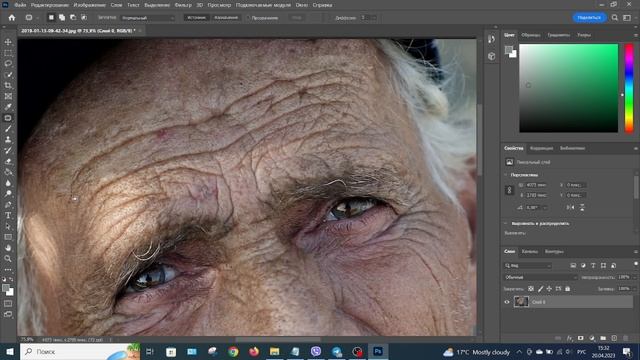
Task: Add a layer mask from Layers footer
Action: pyautogui.click(x=580, y=338)
